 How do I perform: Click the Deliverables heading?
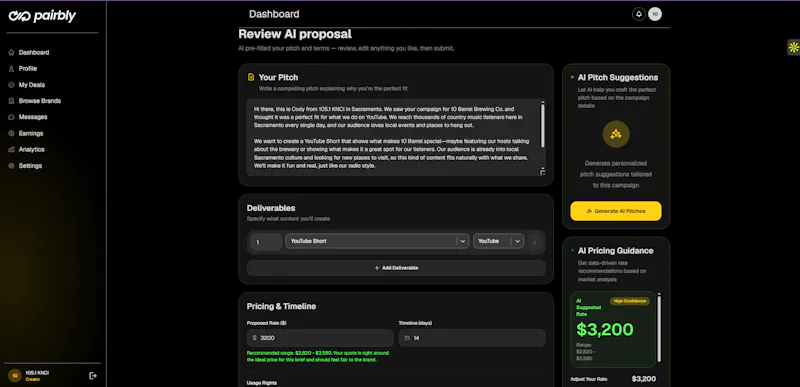(271, 208)
